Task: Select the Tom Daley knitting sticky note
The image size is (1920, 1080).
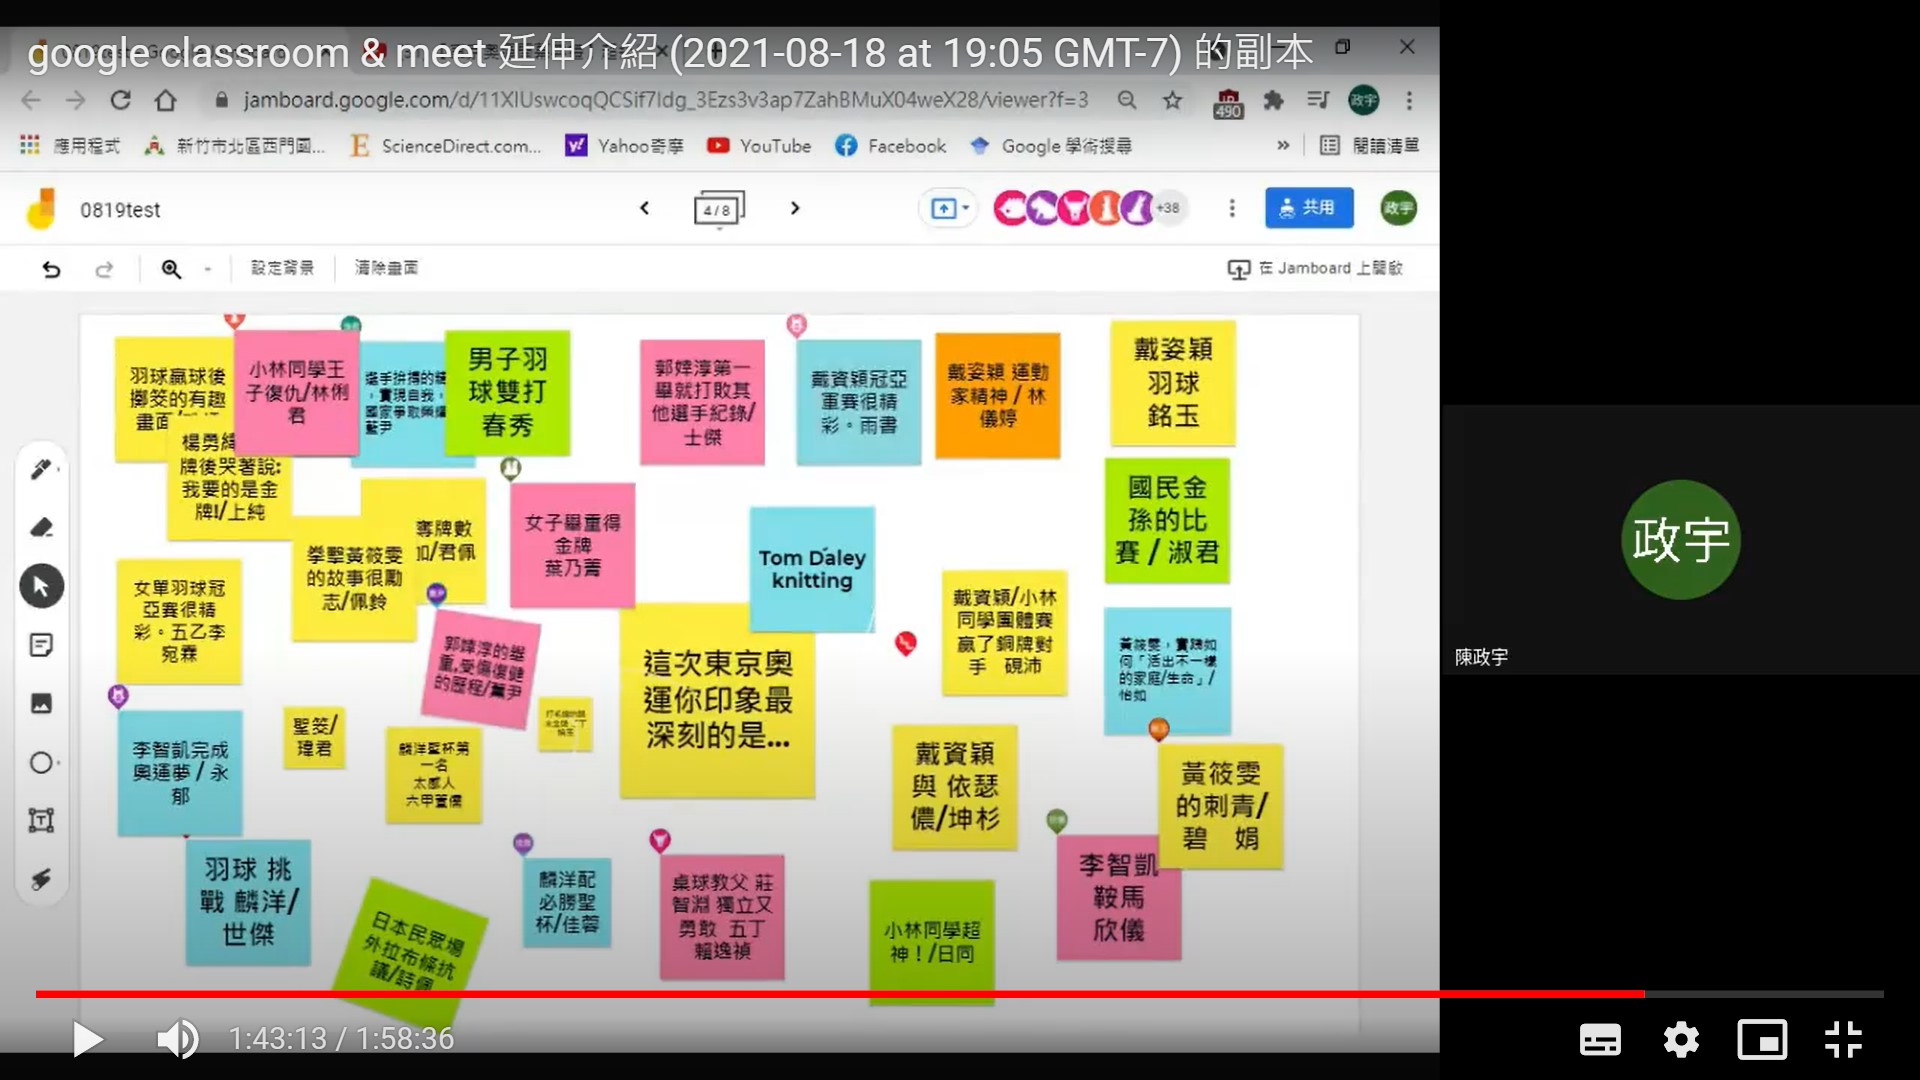Action: coord(811,569)
